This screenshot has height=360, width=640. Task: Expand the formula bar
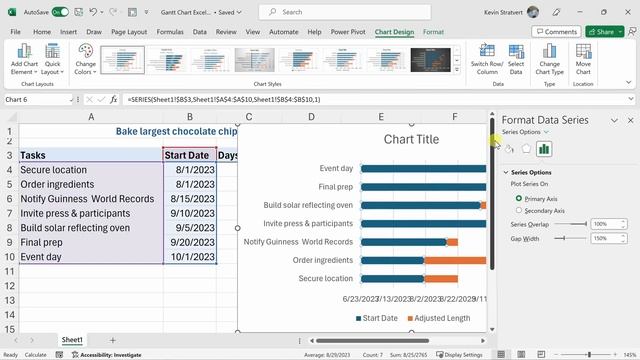coord(631,99)
